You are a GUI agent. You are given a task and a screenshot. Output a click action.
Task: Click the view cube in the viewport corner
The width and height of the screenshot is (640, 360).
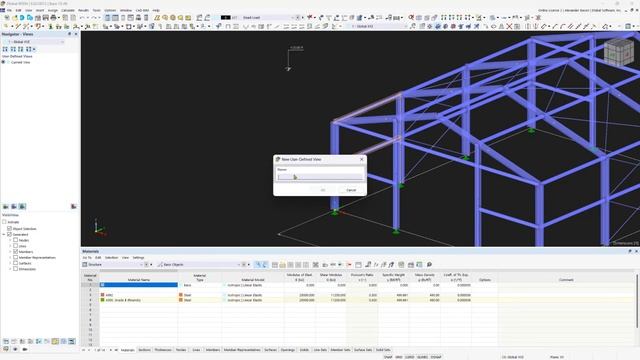[618, 52]
